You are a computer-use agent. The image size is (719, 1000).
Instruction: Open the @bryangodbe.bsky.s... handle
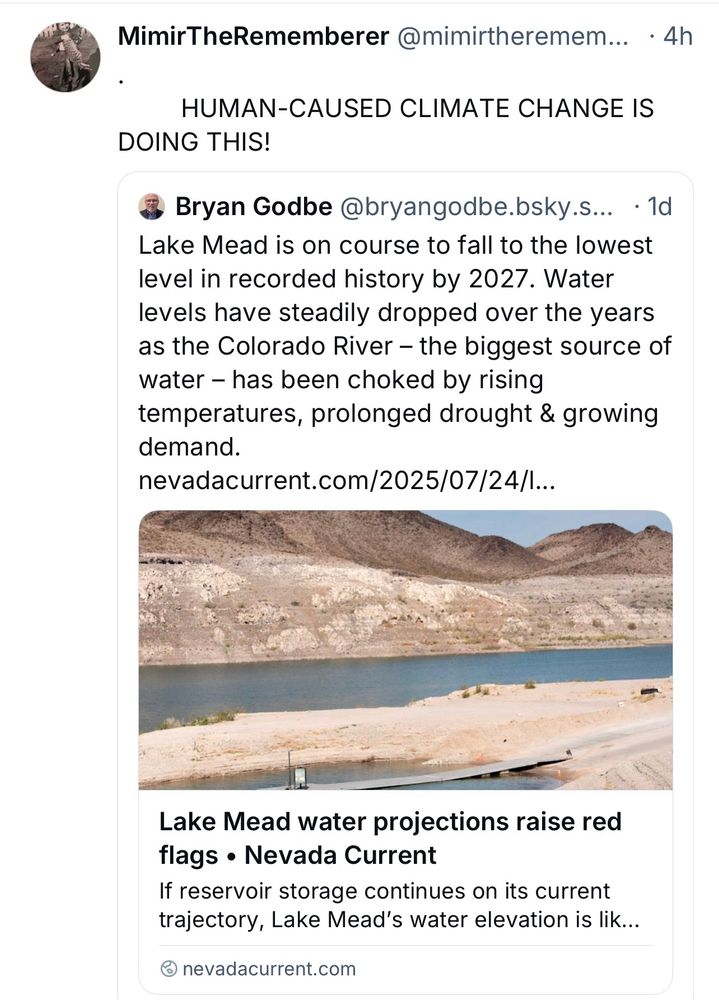pyautogui.click(x=476, y=207)
